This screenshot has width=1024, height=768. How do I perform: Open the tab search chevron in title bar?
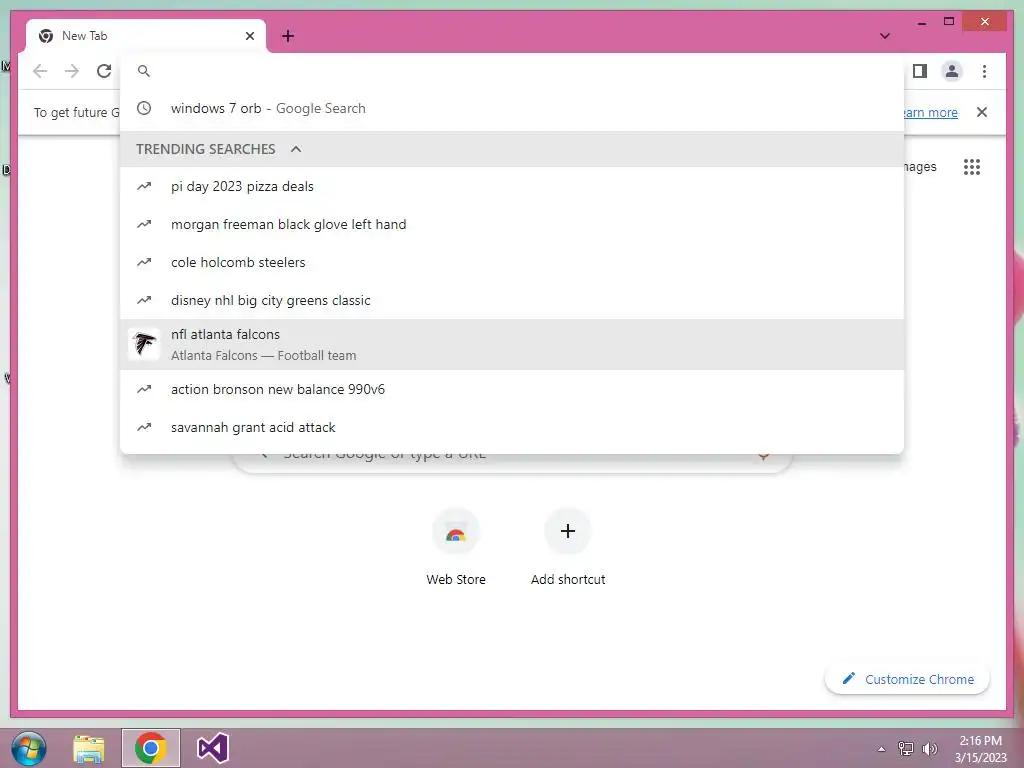point(885,36)
